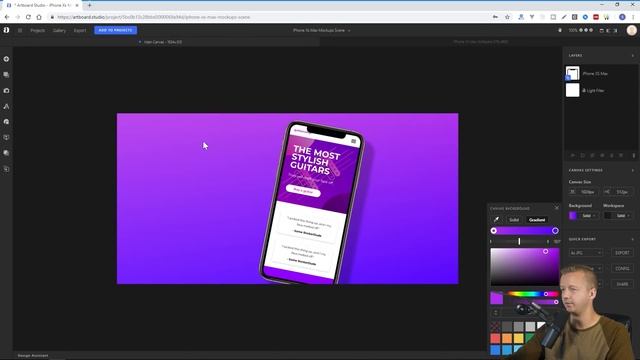Pick the orange preset swatch
Screen dimensions: 640x360
pos(507,338)
